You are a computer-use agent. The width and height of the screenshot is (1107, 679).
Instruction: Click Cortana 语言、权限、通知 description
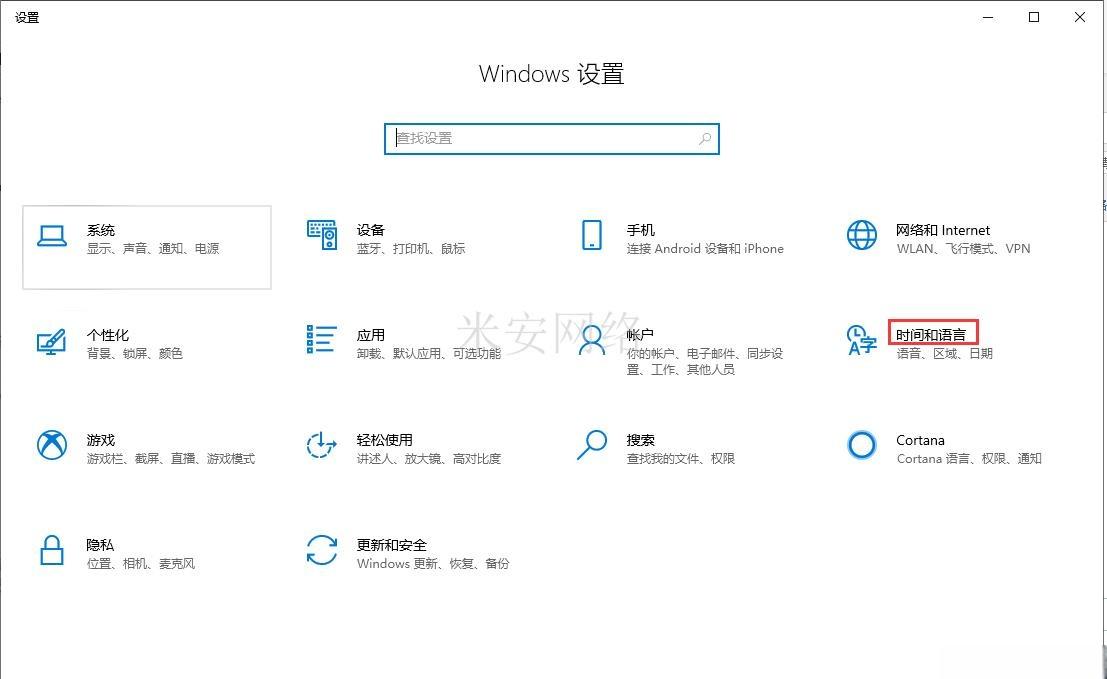[969, 459]
